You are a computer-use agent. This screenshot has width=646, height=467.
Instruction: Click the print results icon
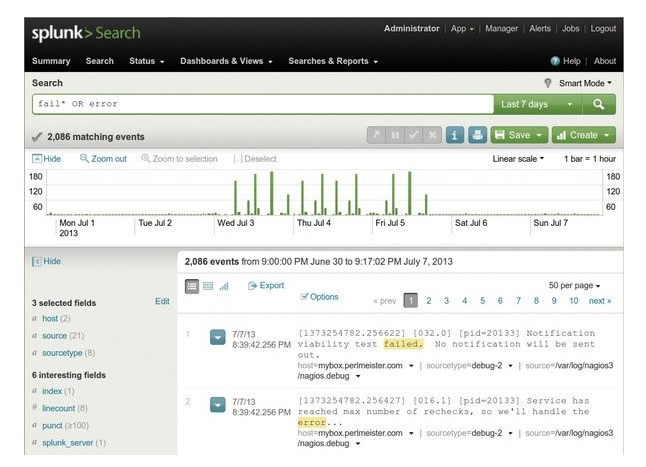(478, 135)
